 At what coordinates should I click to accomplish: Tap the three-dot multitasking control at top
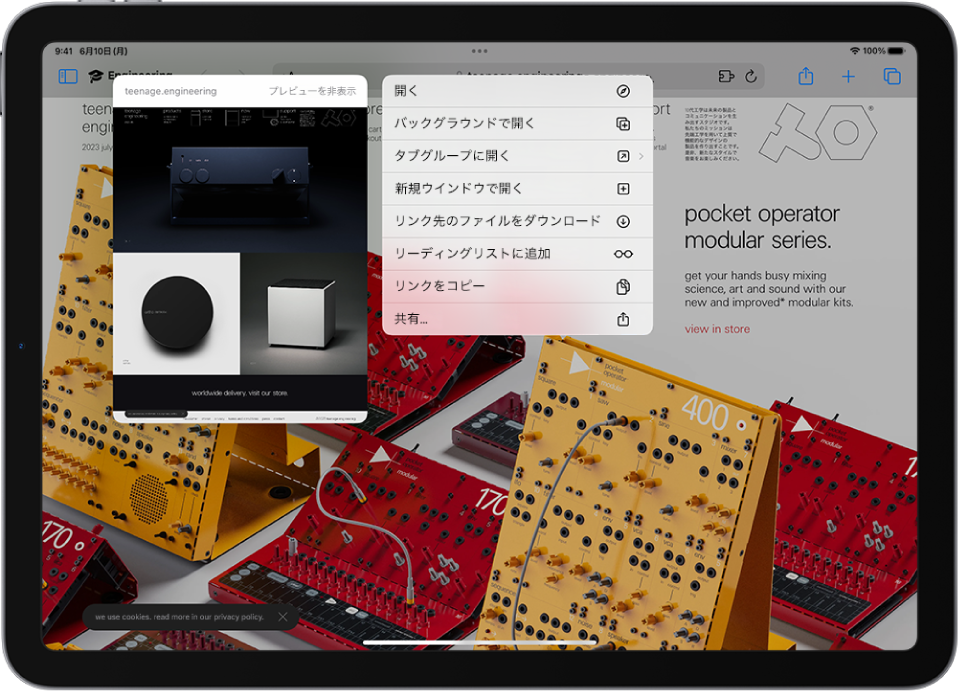tap(479, 52)
